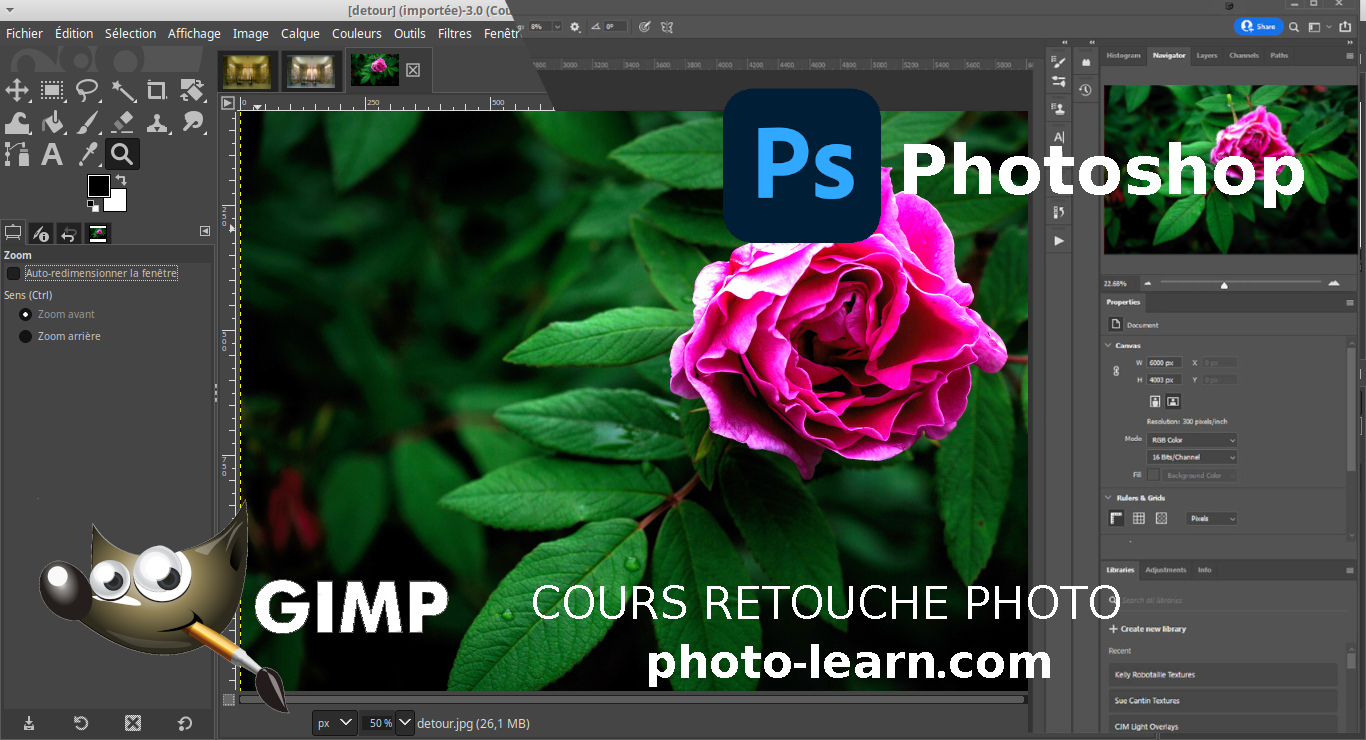
Task: Select the Warp Transform tool
Action: pos(17,123)
